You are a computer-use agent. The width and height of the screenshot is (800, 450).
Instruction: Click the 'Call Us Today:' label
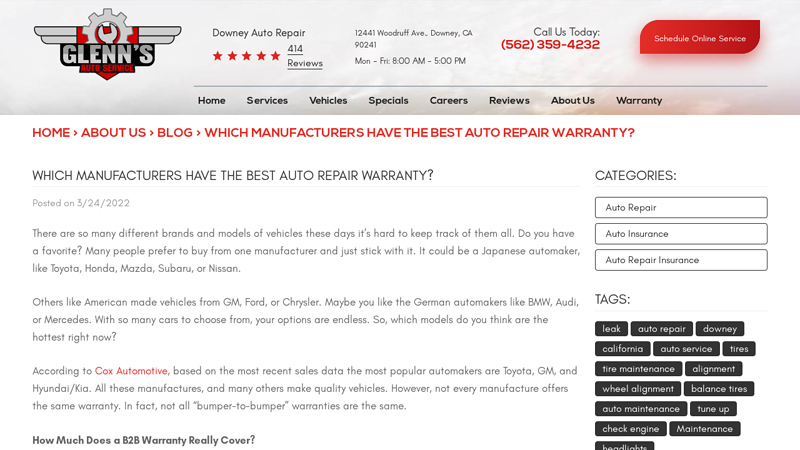click(566, 32)
